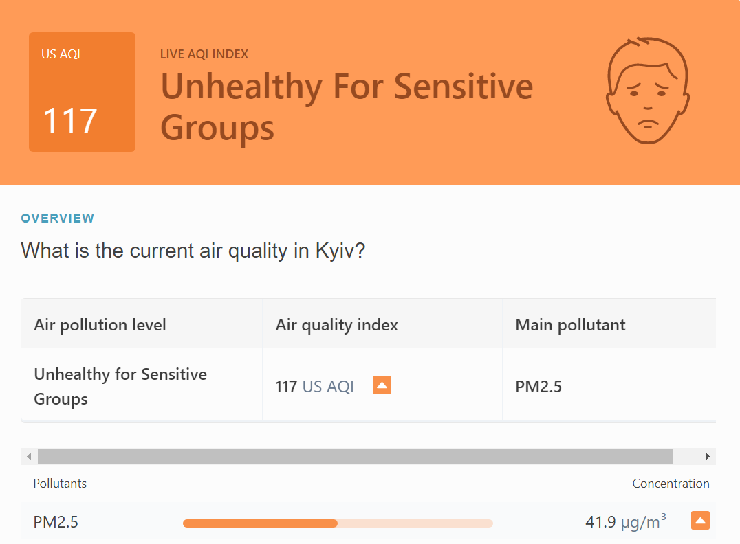The height and width of the screenshot is (544, 740).
Task: Click the PM2.5 main pollutant cell
Action: click(538, 386)
